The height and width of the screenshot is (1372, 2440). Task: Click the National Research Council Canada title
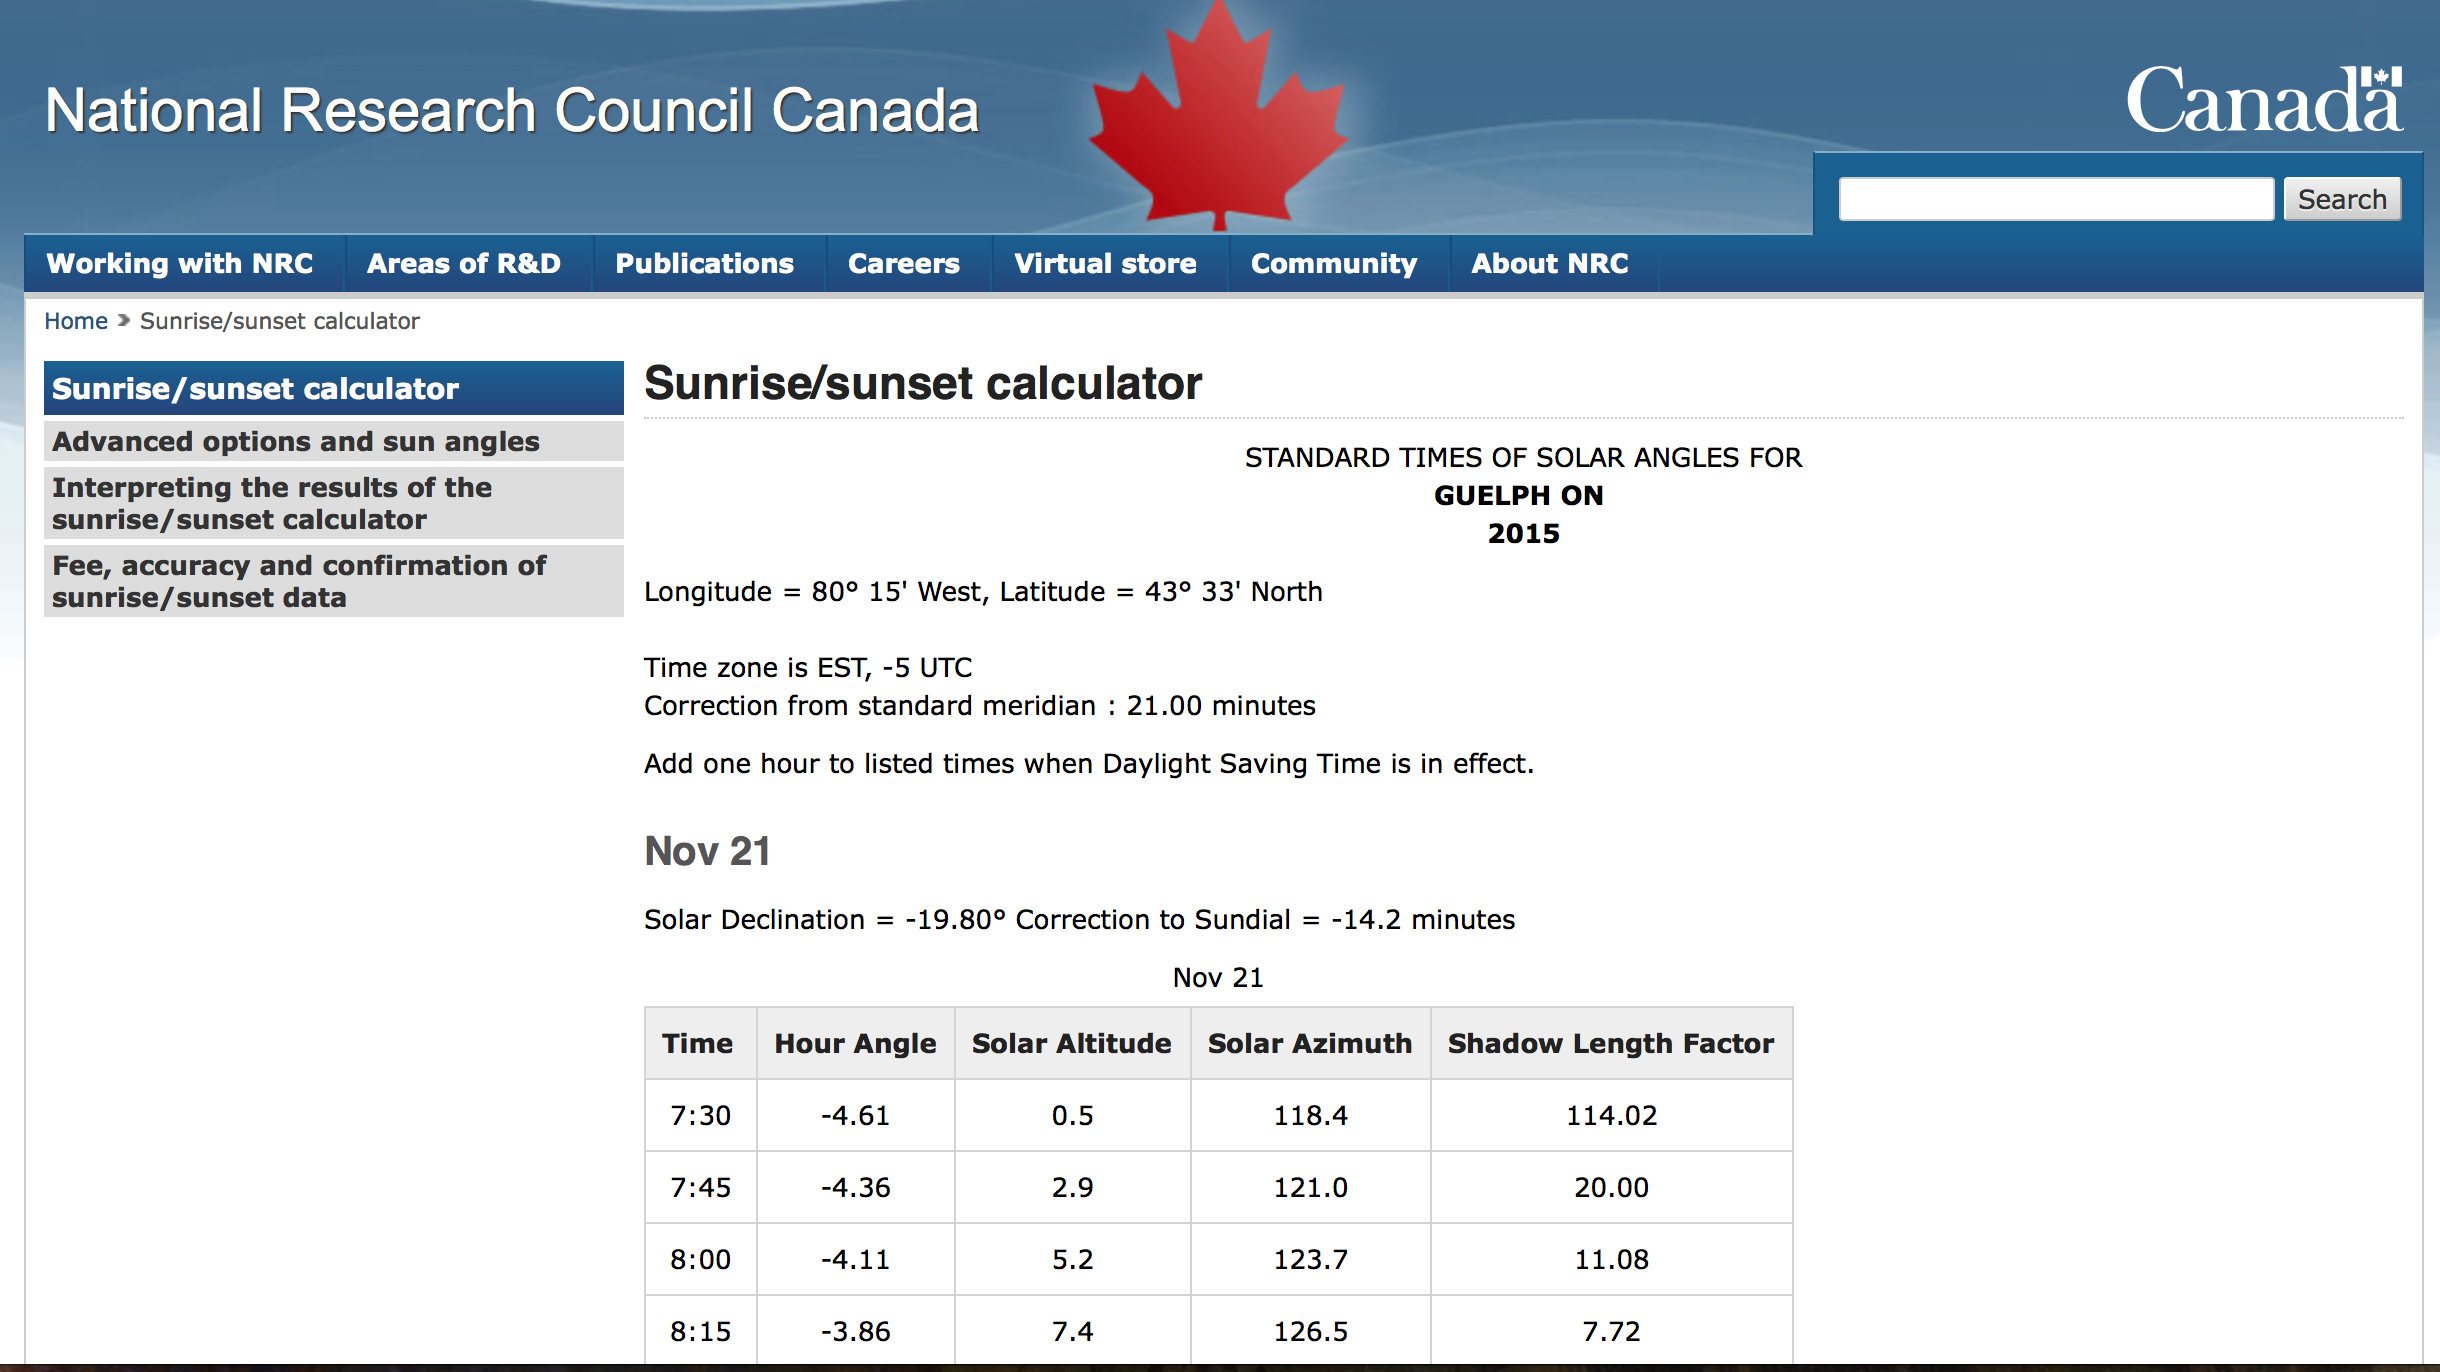pos(512,110)
